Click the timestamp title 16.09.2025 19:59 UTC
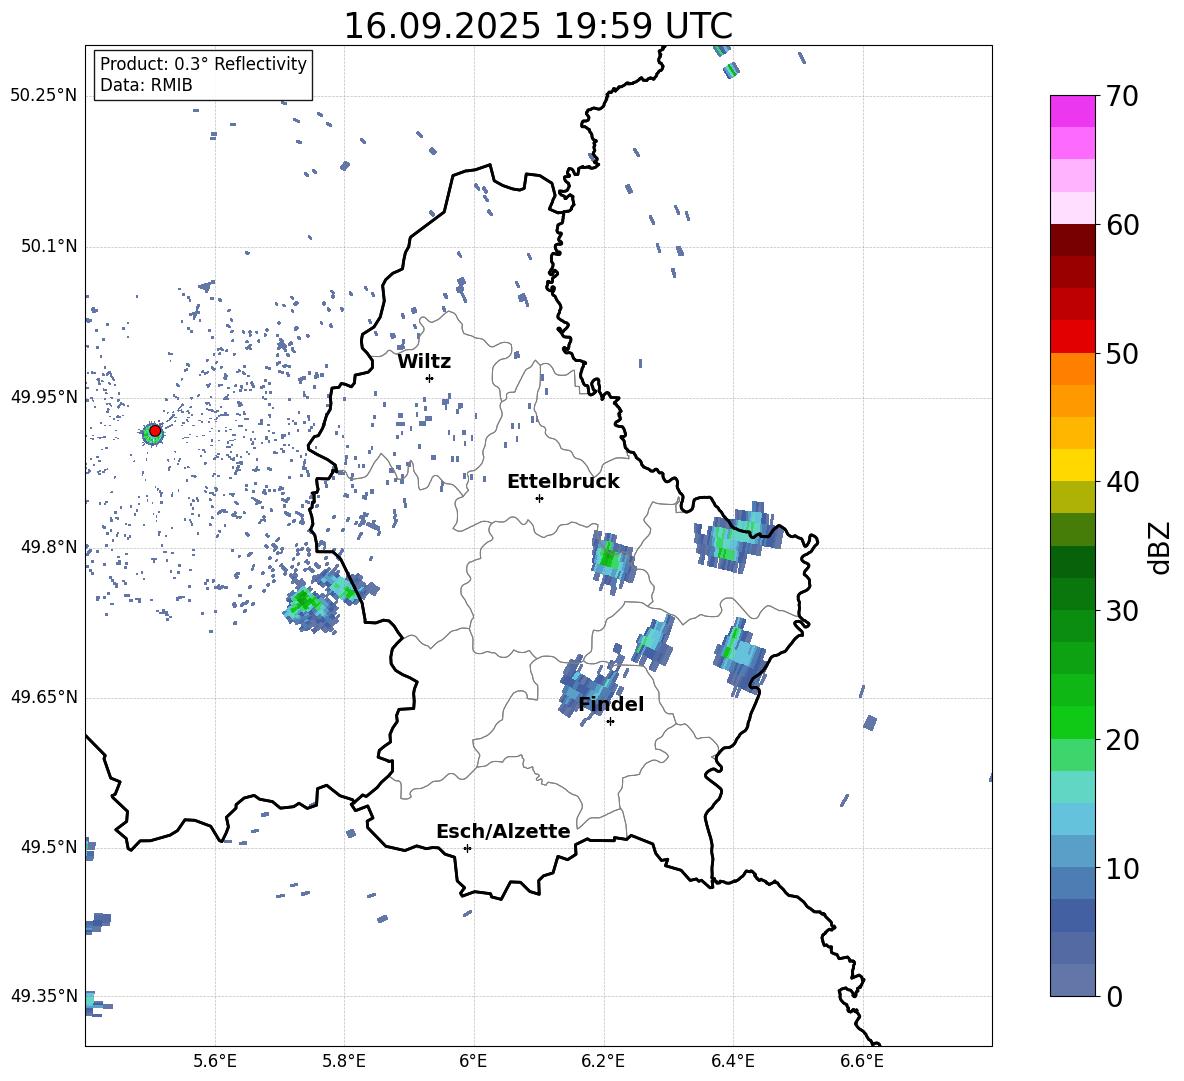 (x=538, y=26)
